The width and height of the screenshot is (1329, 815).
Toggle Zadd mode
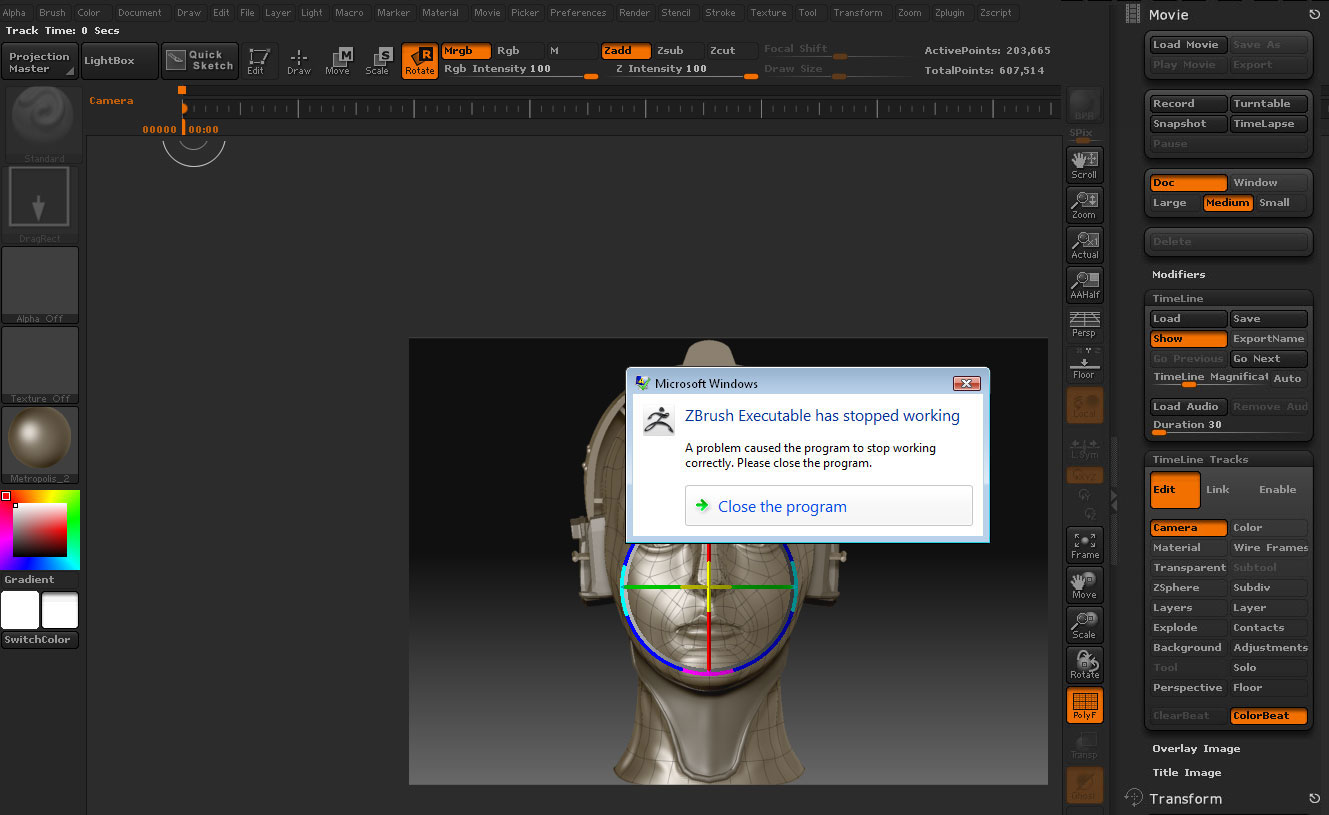pyautogui.click(x=625, y=51)
